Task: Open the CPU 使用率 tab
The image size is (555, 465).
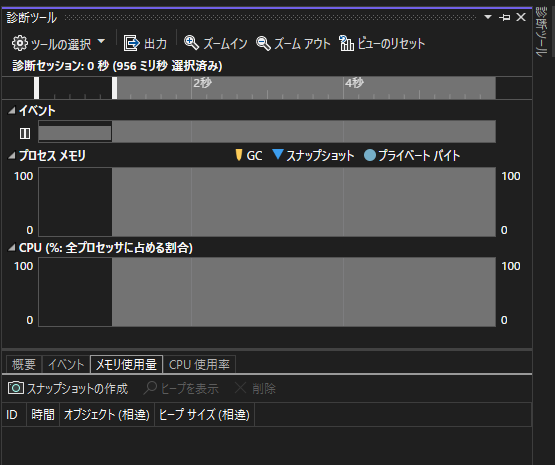Action: (199, 364)
